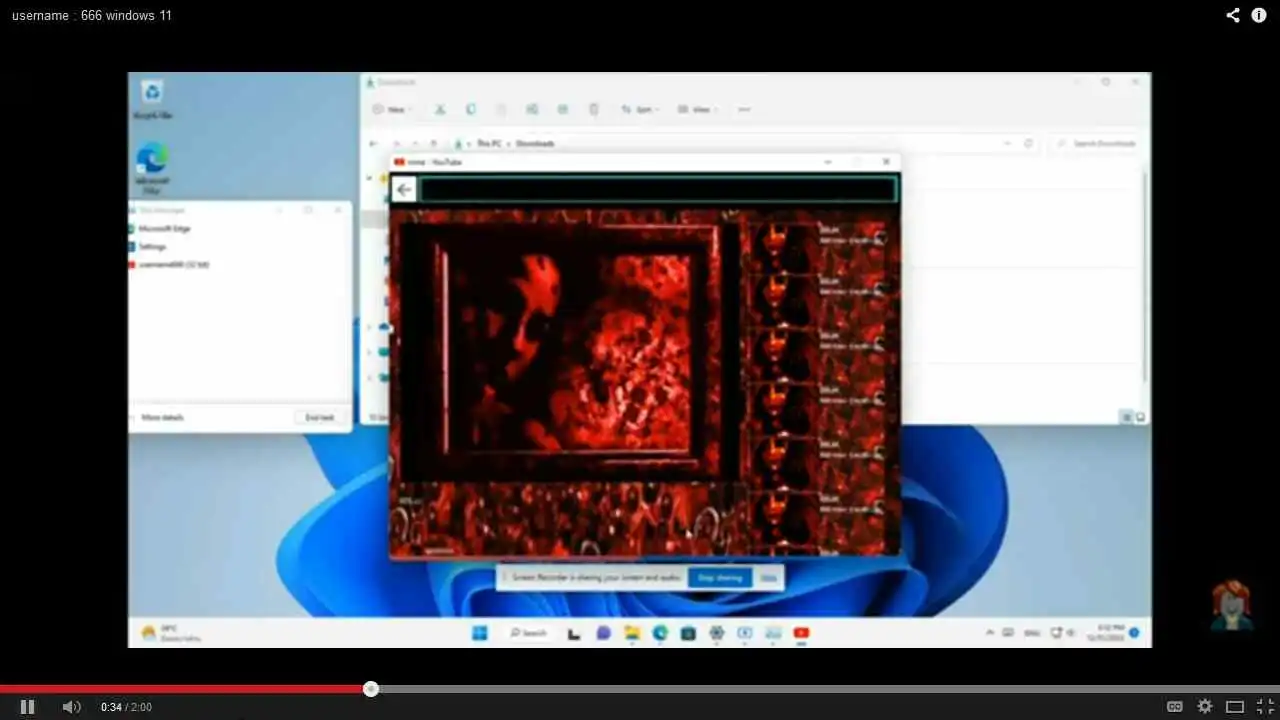Switch Explorer to details view toggle

click(x=1127, y=417)
